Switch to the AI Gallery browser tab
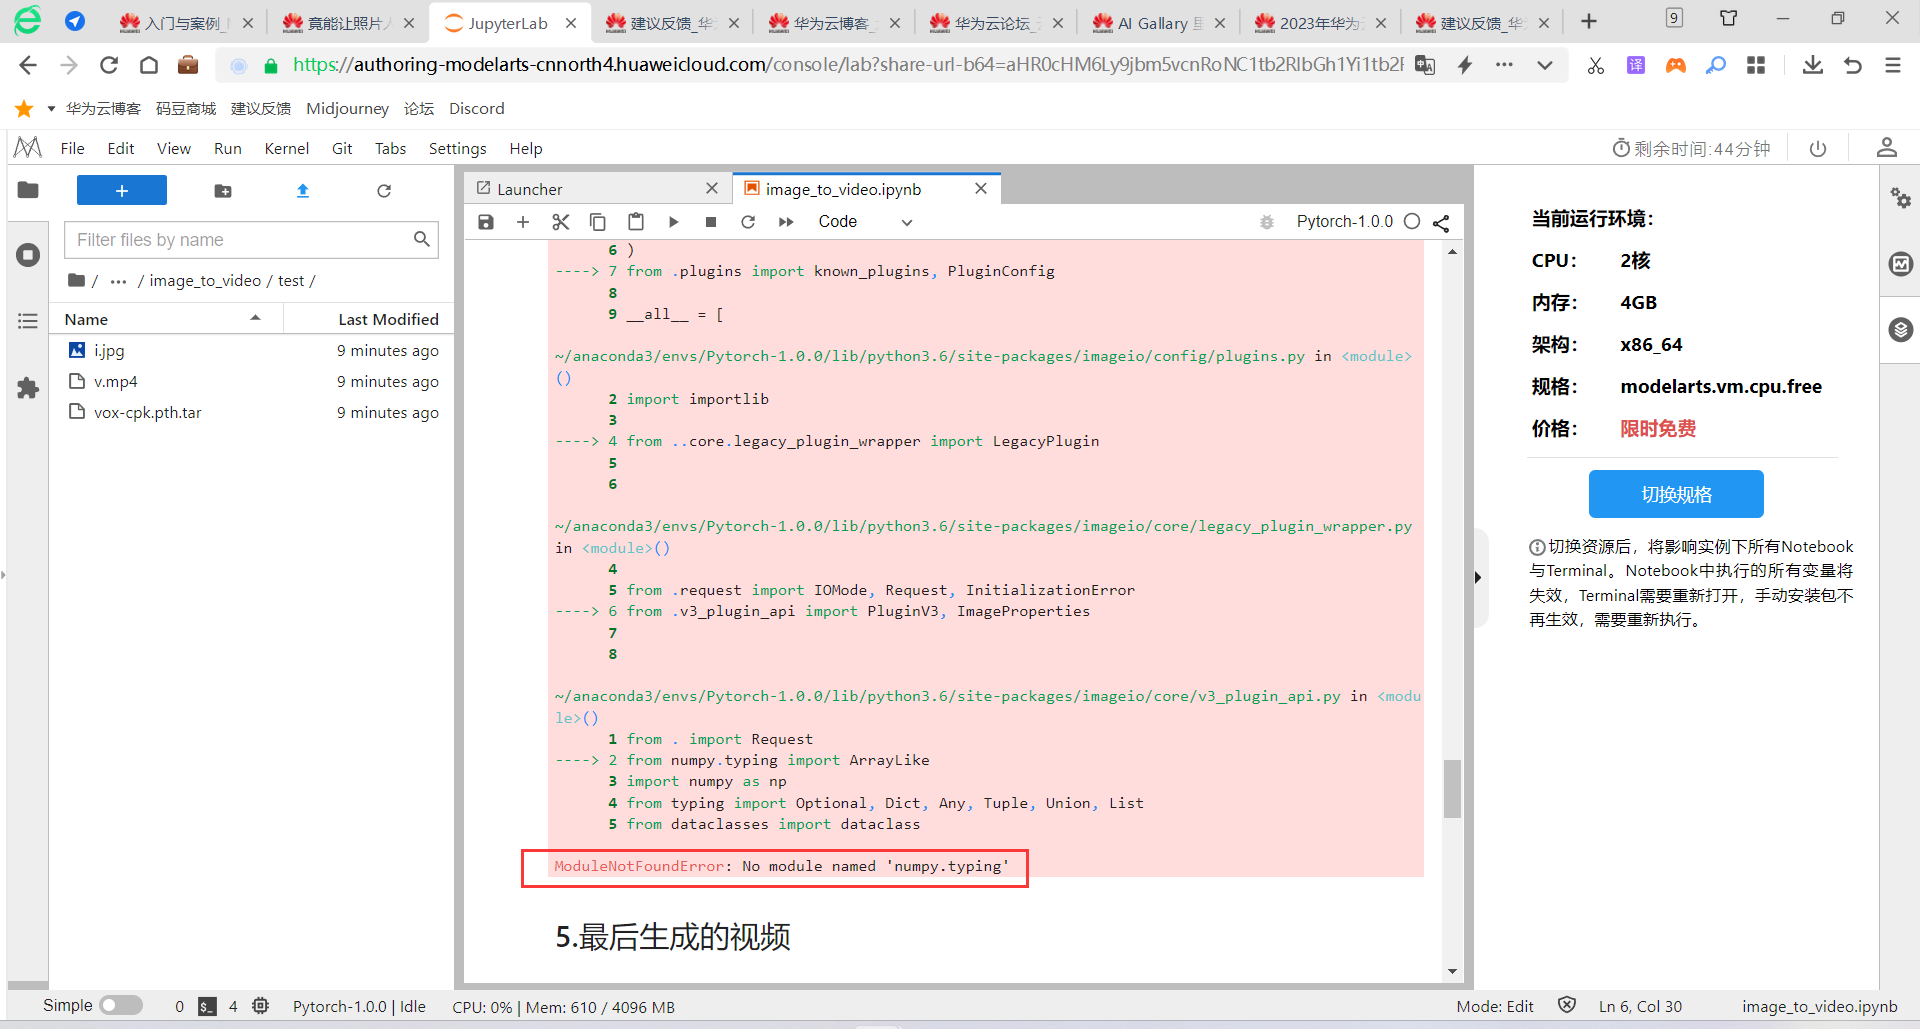 pyautogui.click(x=1158, y=23)
